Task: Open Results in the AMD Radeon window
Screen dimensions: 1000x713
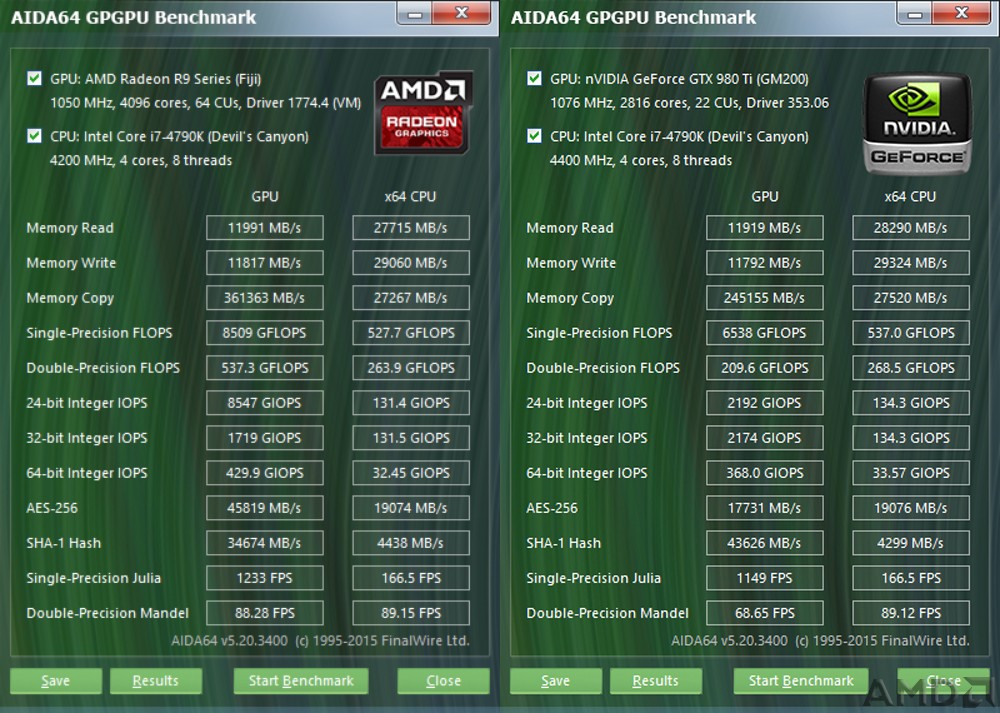Action: coord(156,680)
